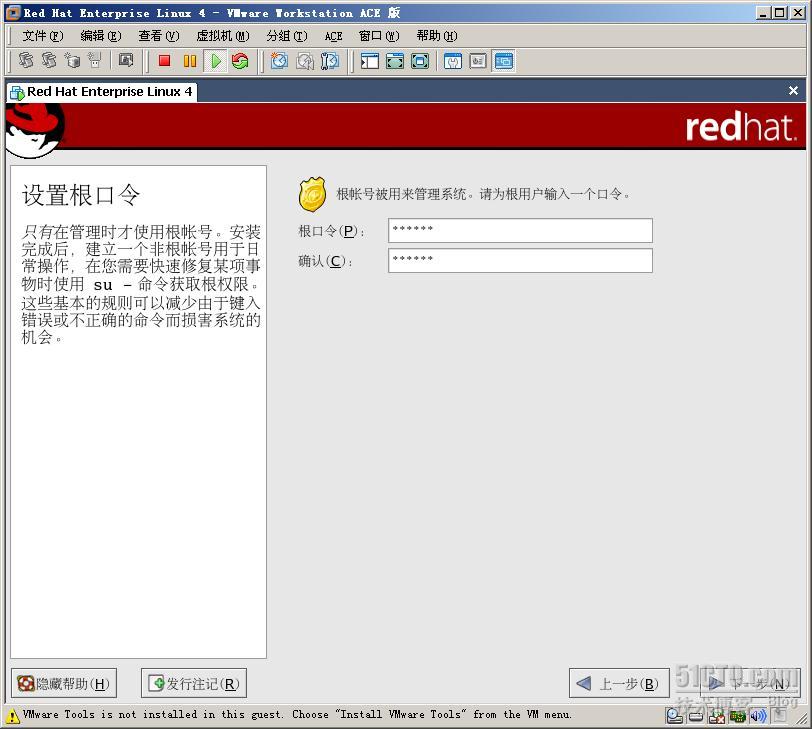This screenshot has width=812, height=729.
Task: Click the network adapter status icon
Action: point(737,717)
